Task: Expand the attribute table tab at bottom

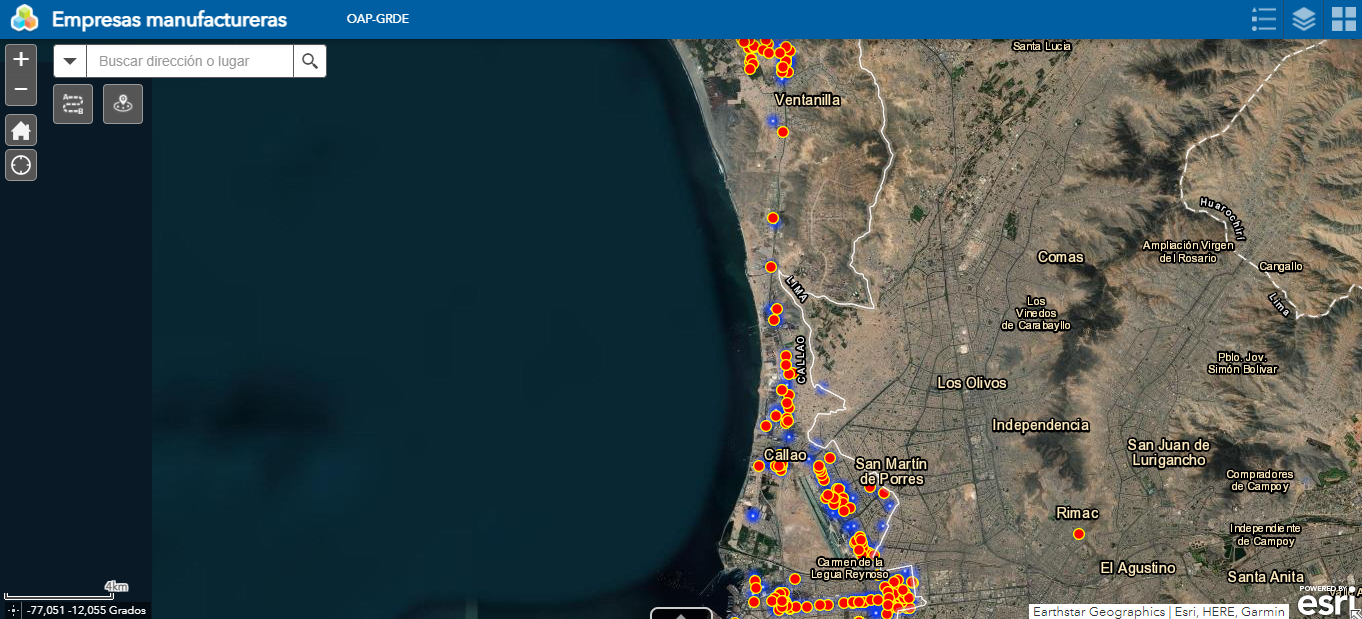Action: pyautogui.click(x=681, y=613)
